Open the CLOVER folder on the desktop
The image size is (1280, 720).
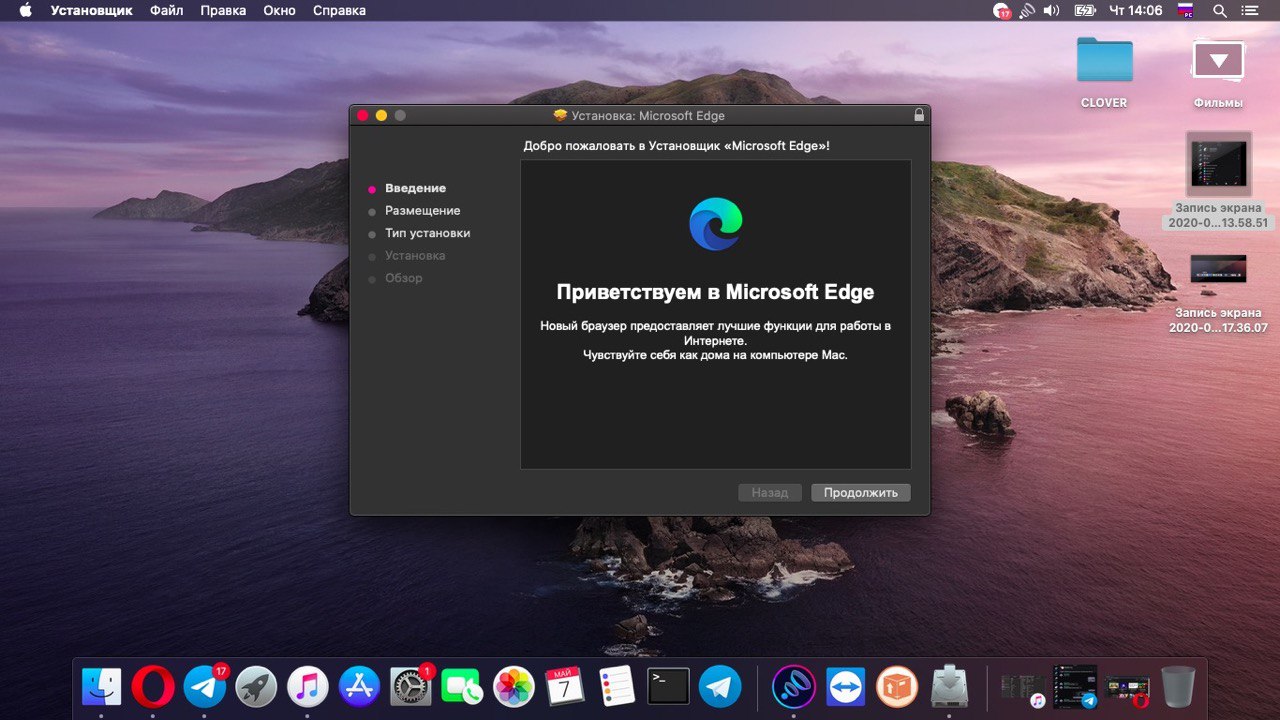(1104, 72)
